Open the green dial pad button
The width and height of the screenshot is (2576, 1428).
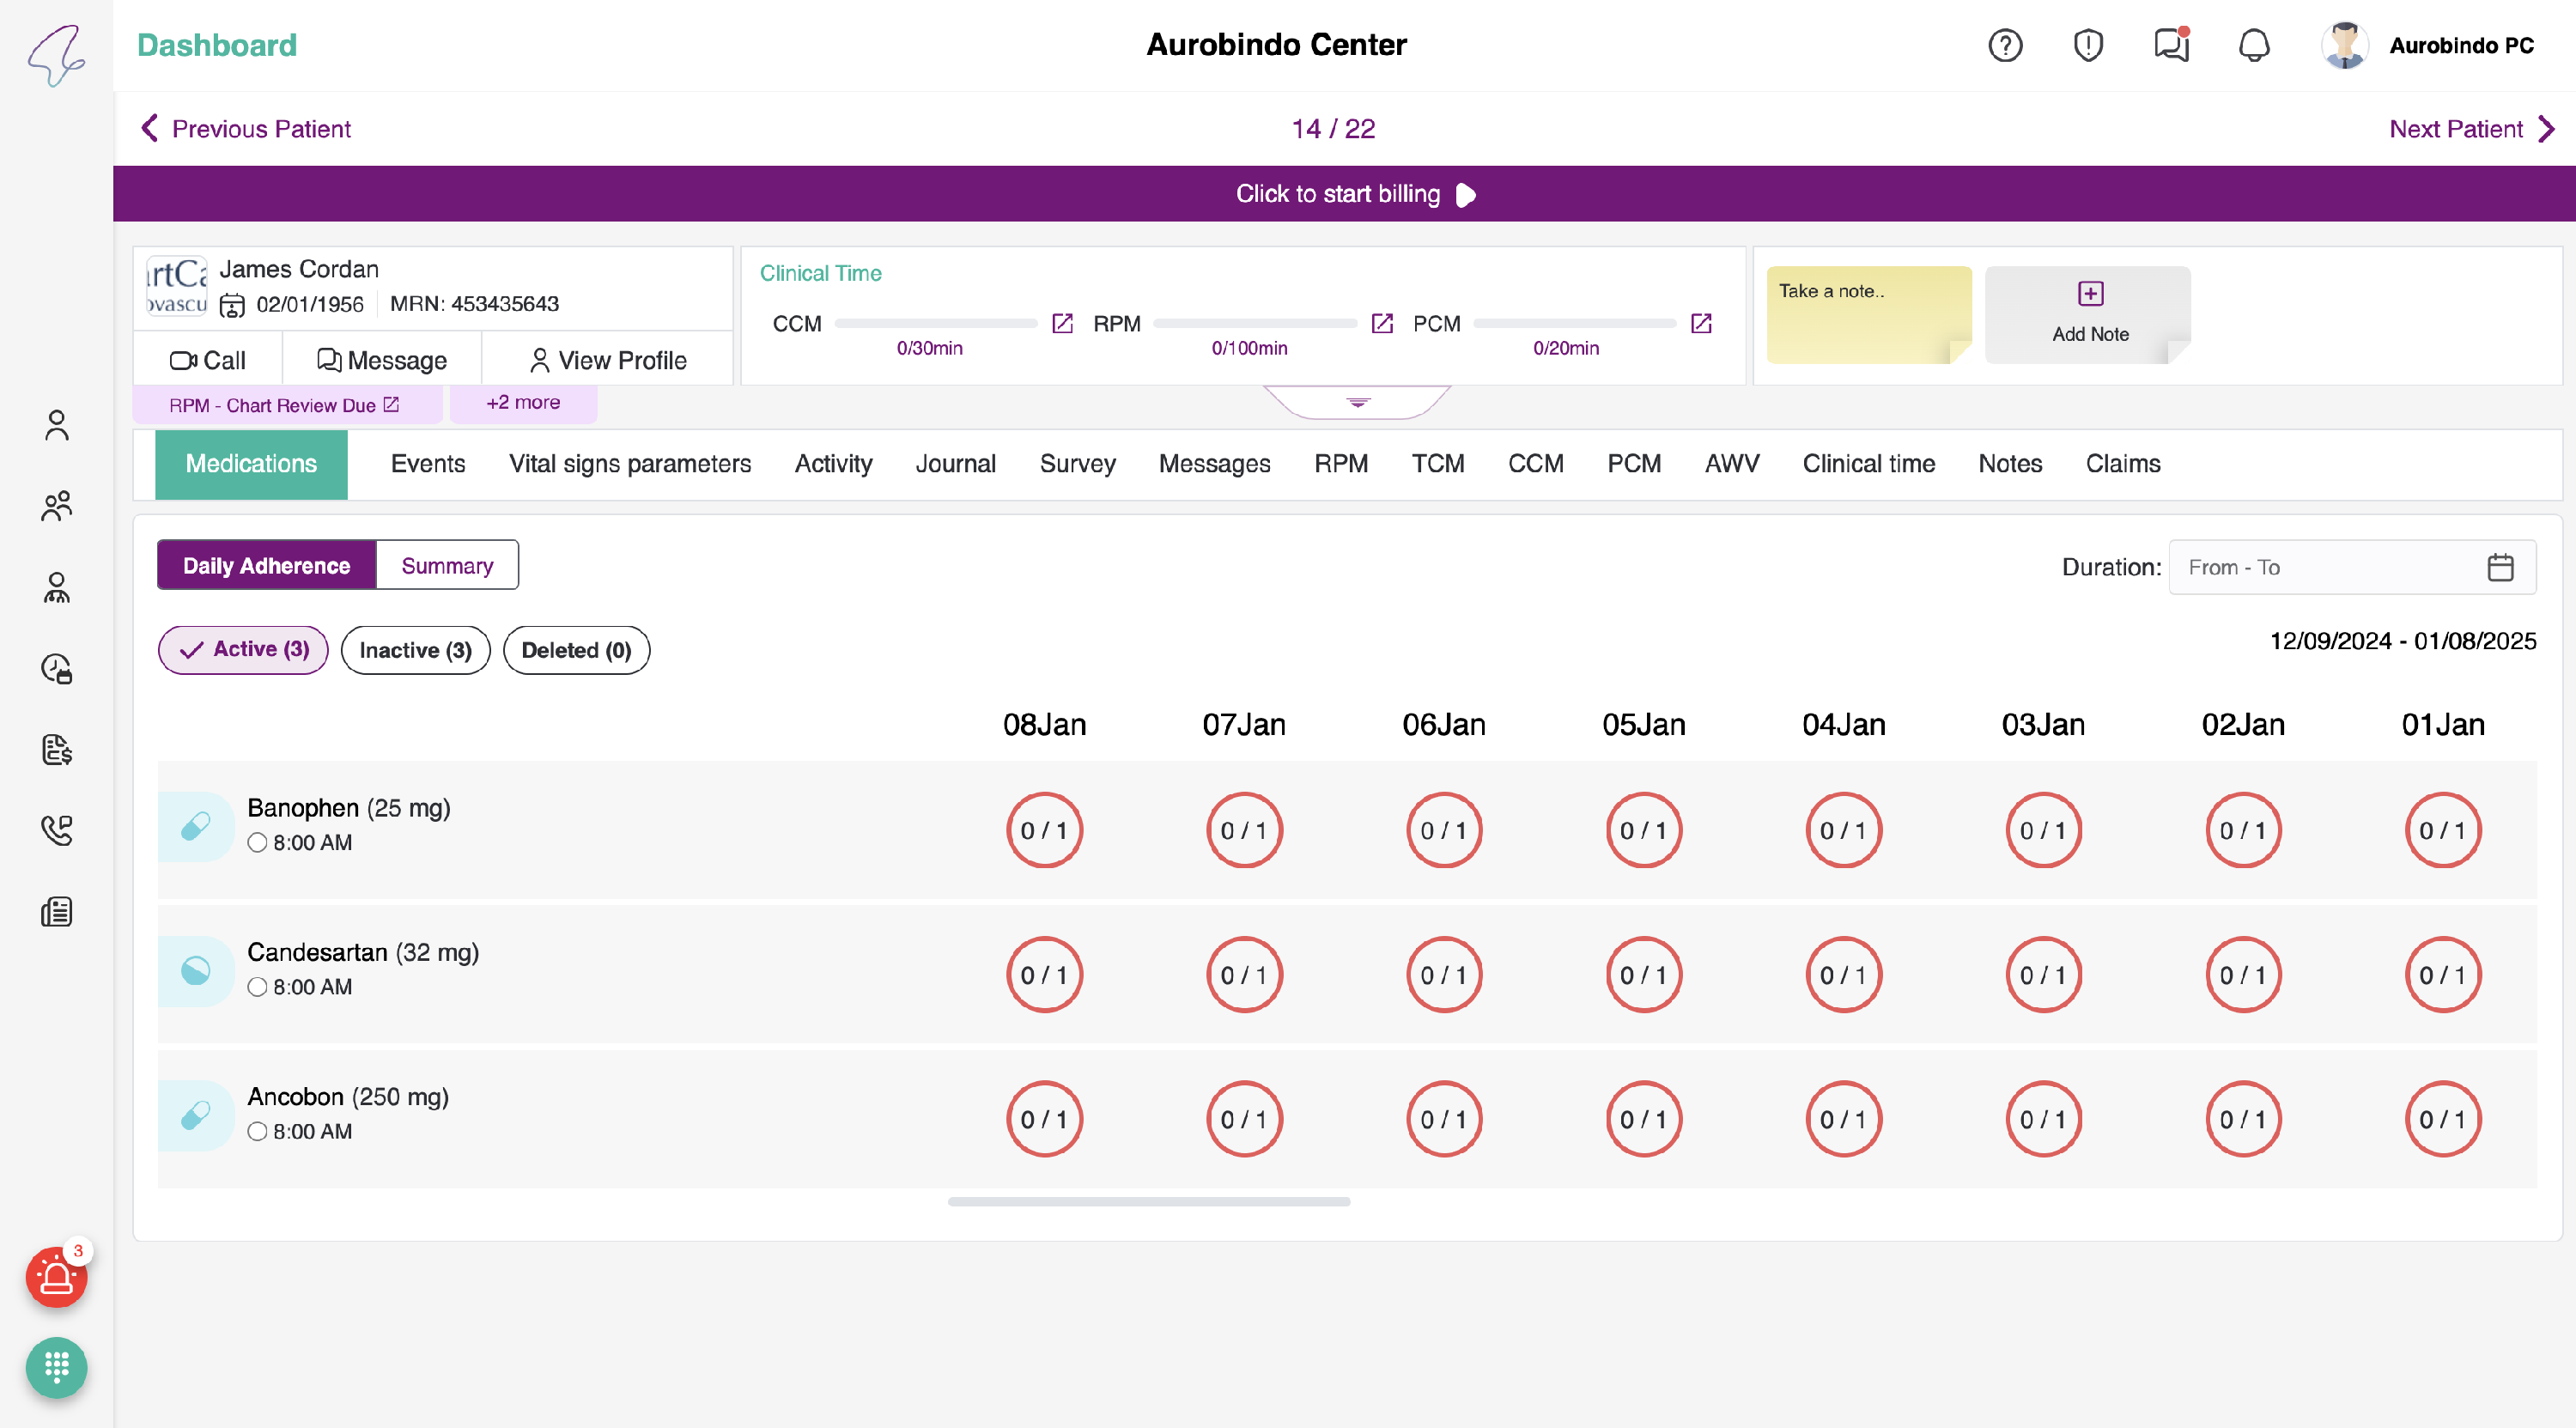[x=56, y=1367]
